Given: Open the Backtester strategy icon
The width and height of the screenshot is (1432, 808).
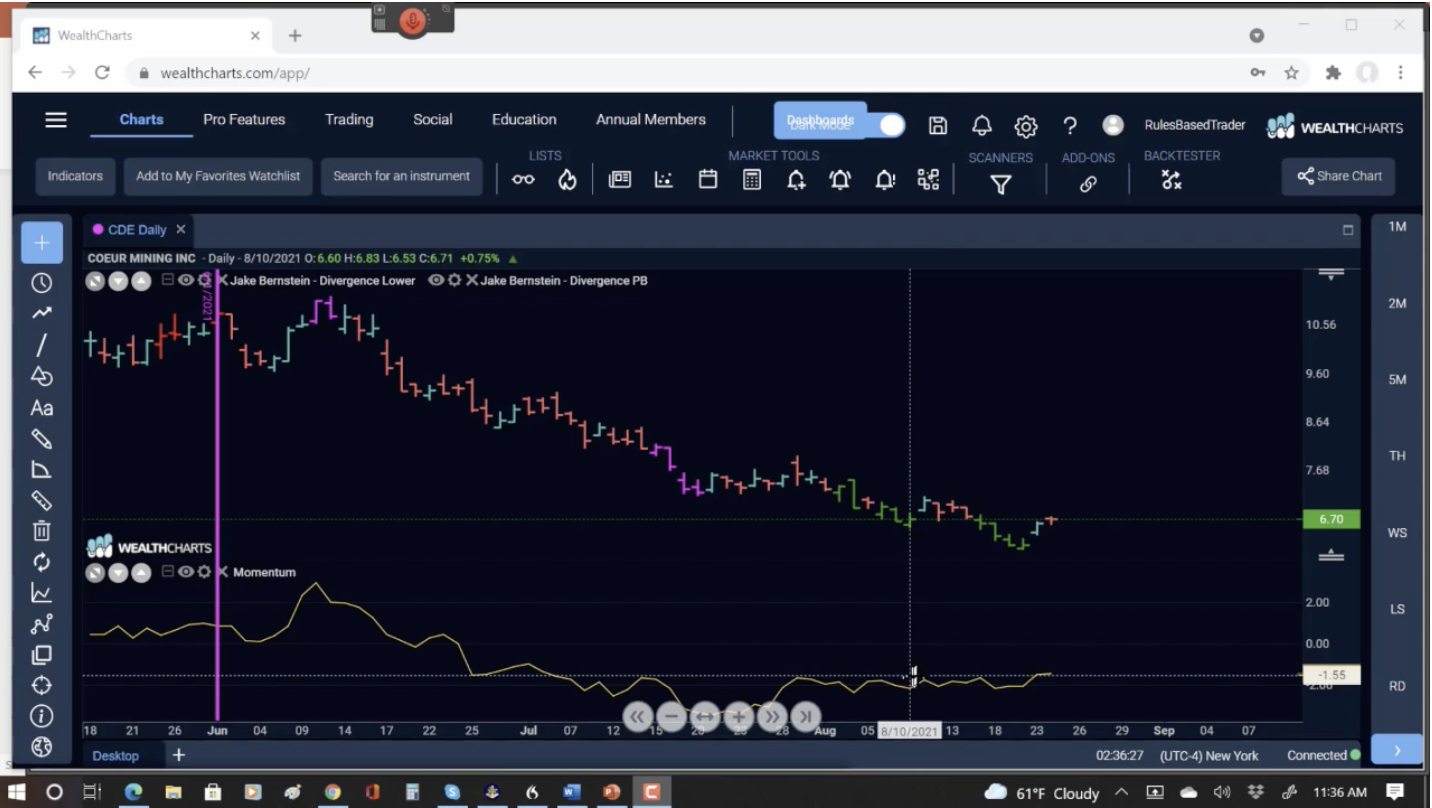Looking at the screenshot, I should [1171, 180].
